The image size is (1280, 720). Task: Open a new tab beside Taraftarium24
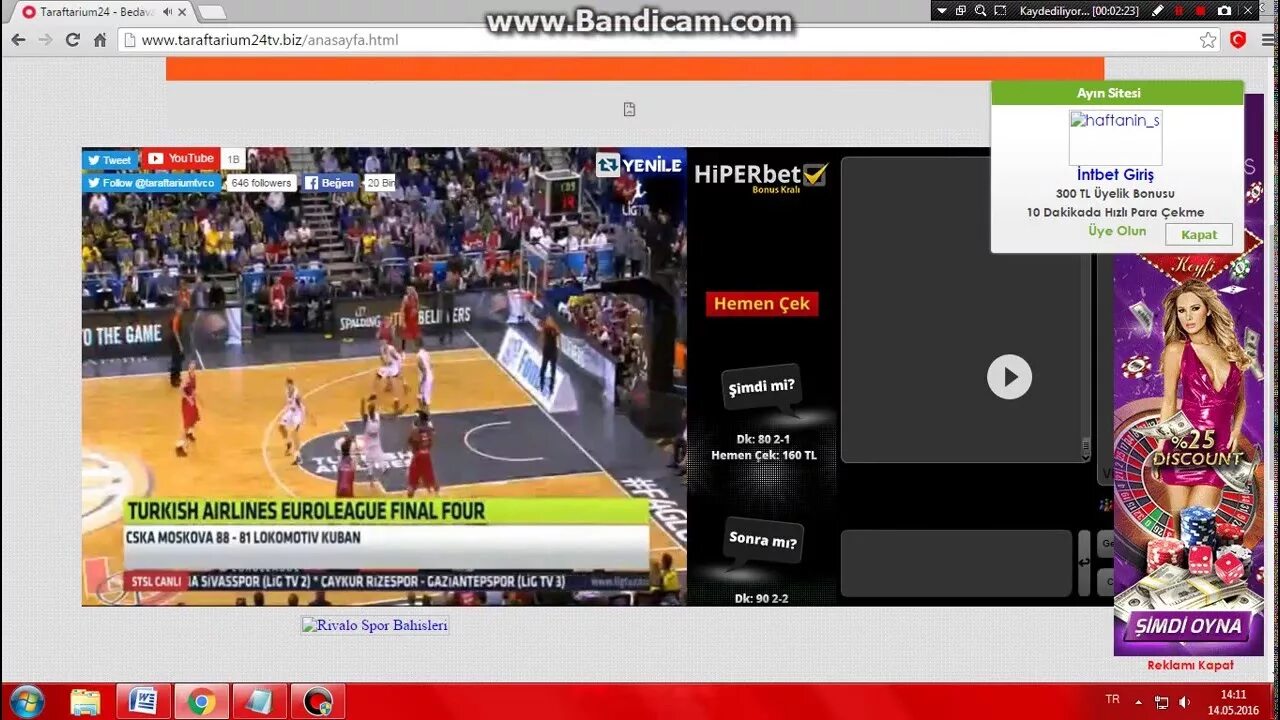pyautogui.click(x=211, y=12)
